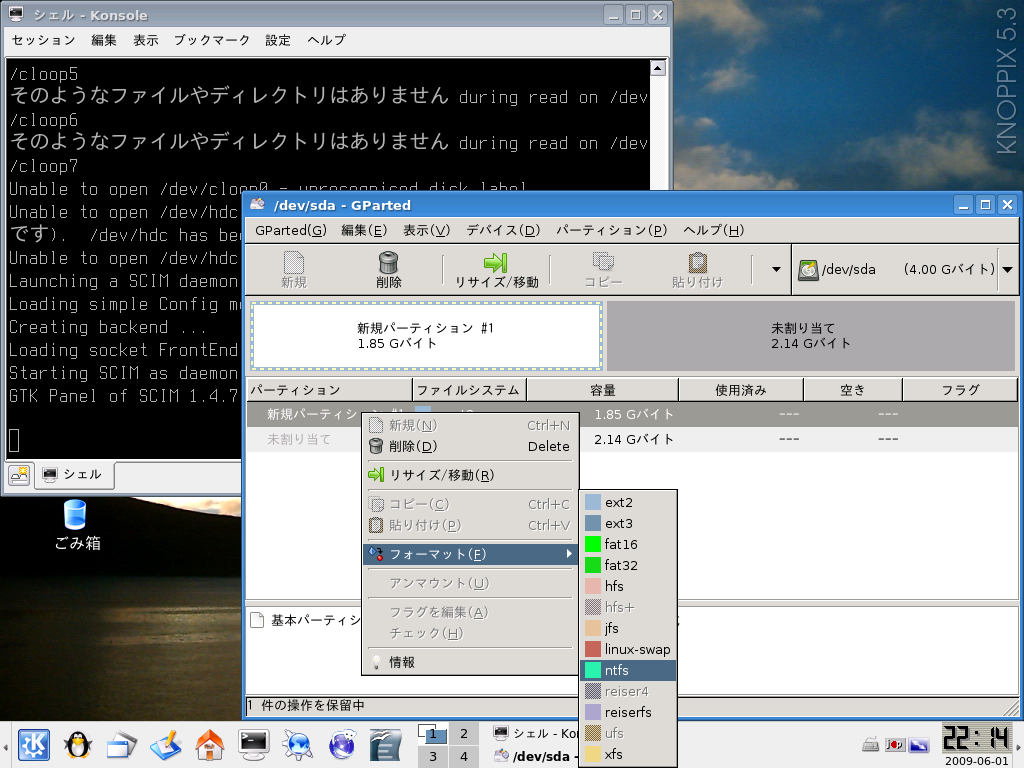Screen dimensions: 1024x768
Task: Select hfs in the format submenu
Action: click(628, 586)
